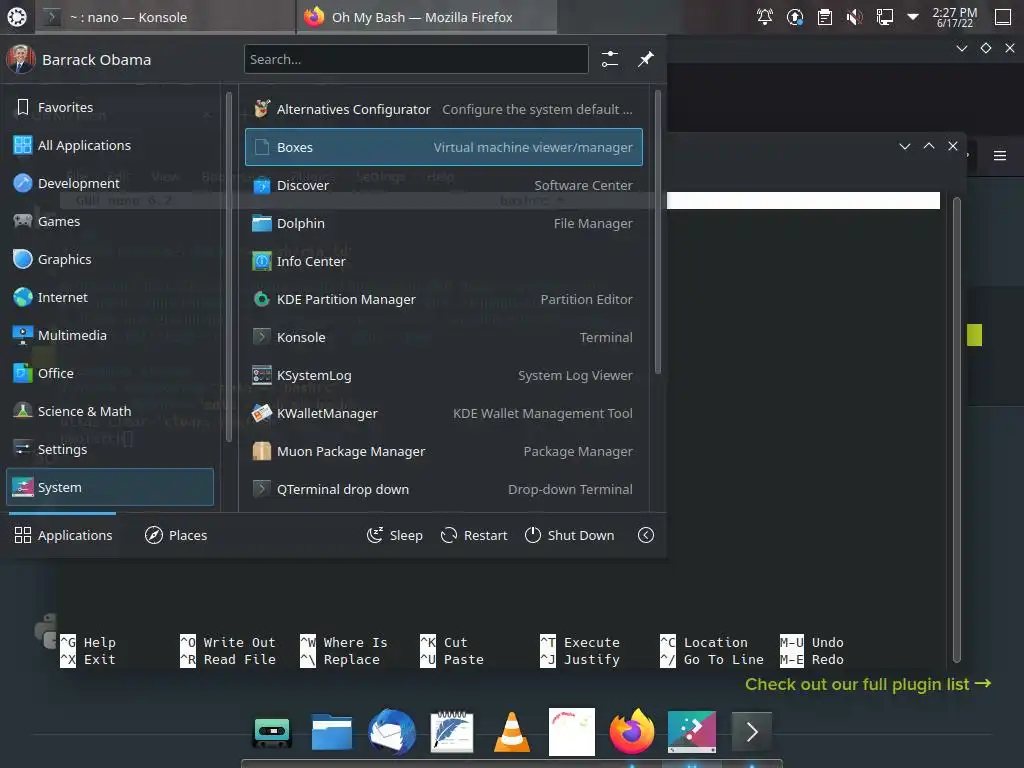
Task: Pin the application launcher open
Action: 645,59
